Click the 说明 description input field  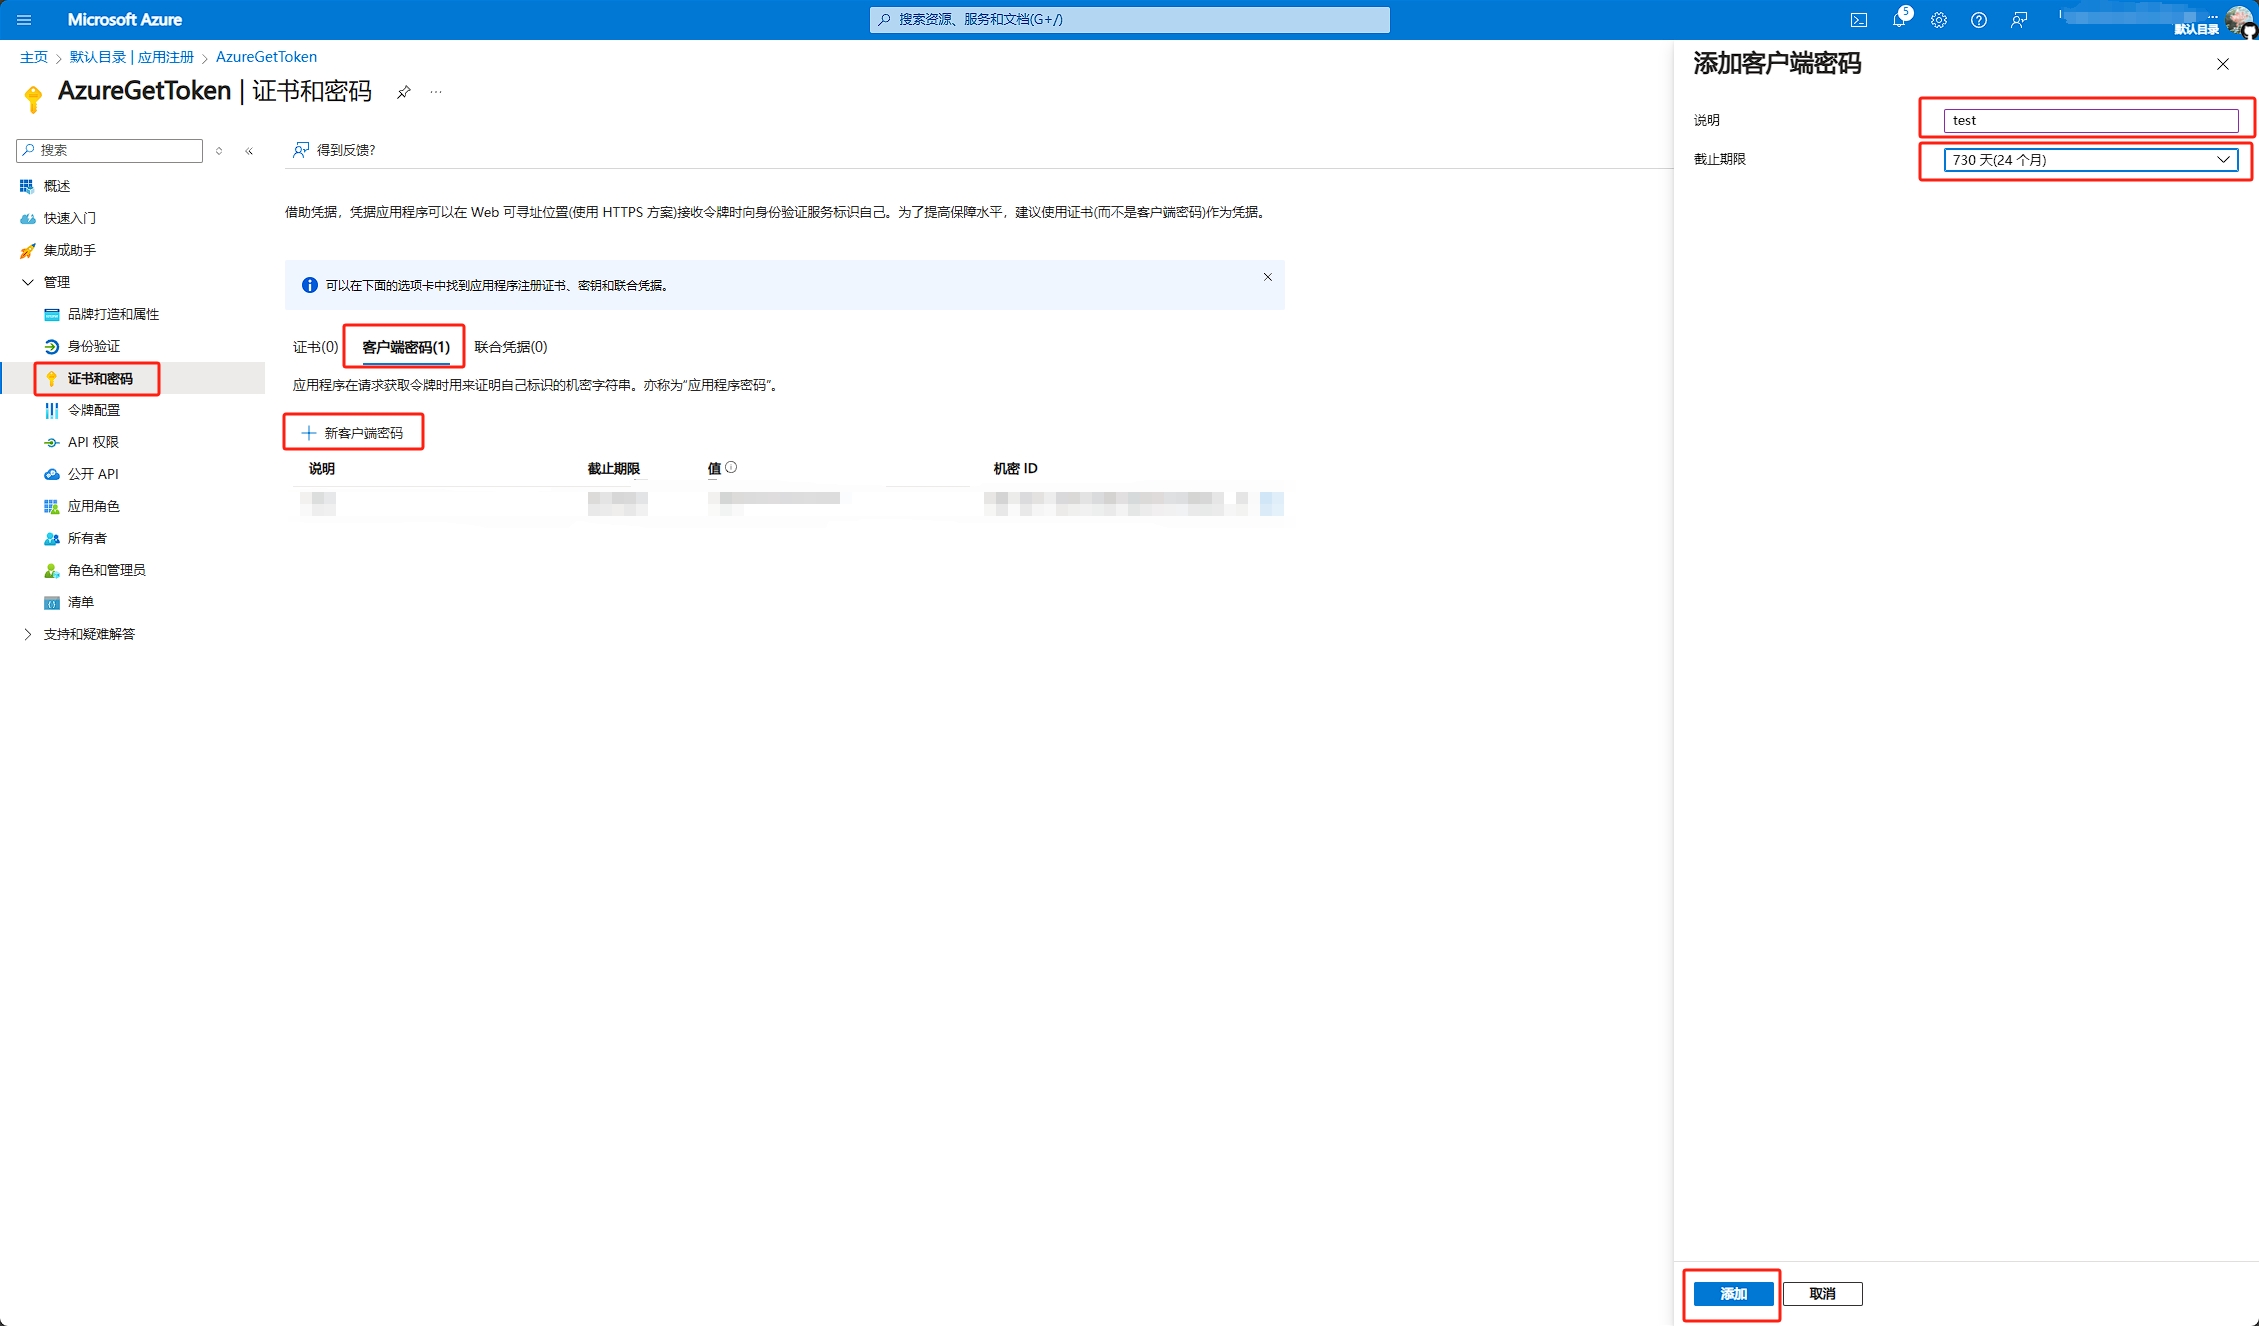(2089, 121)
